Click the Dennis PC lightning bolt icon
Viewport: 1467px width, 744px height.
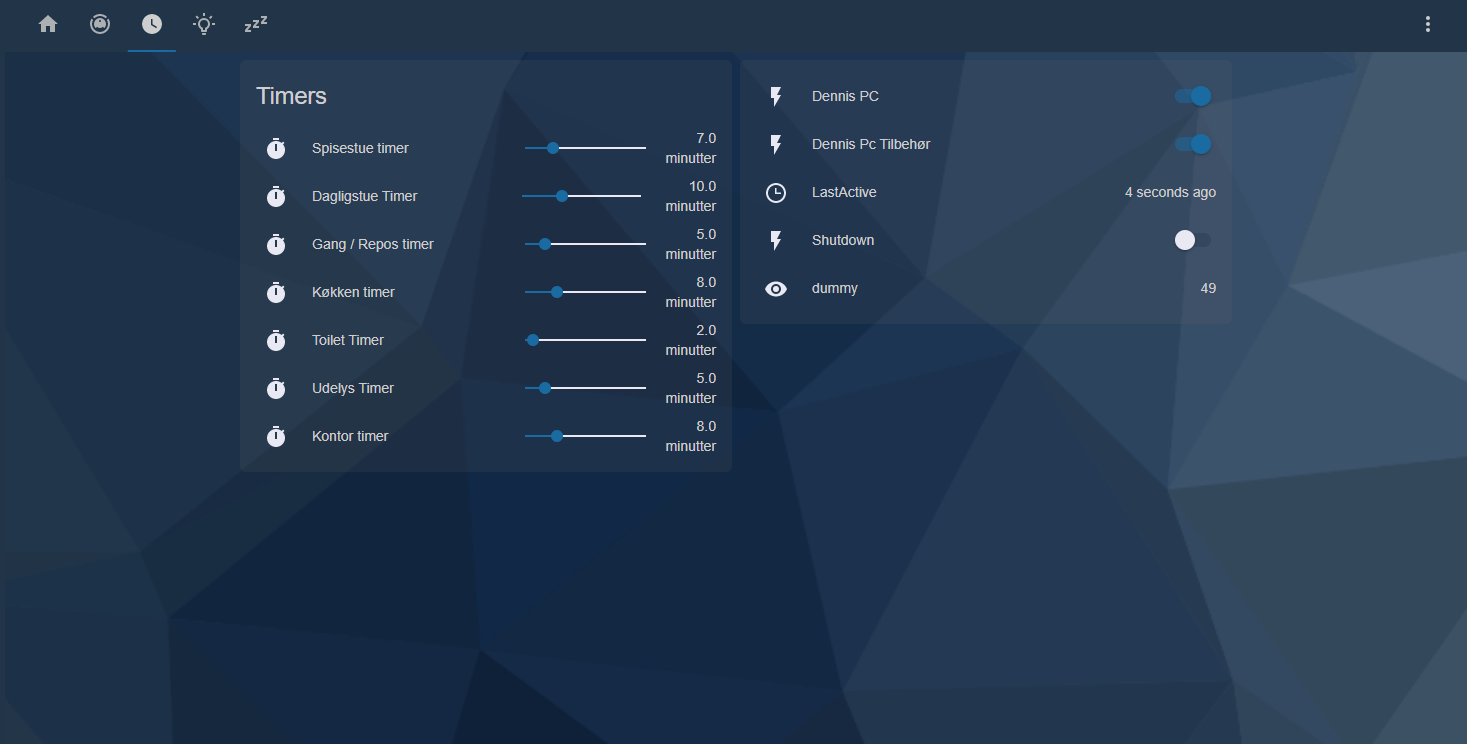click(x=776, y=96)
